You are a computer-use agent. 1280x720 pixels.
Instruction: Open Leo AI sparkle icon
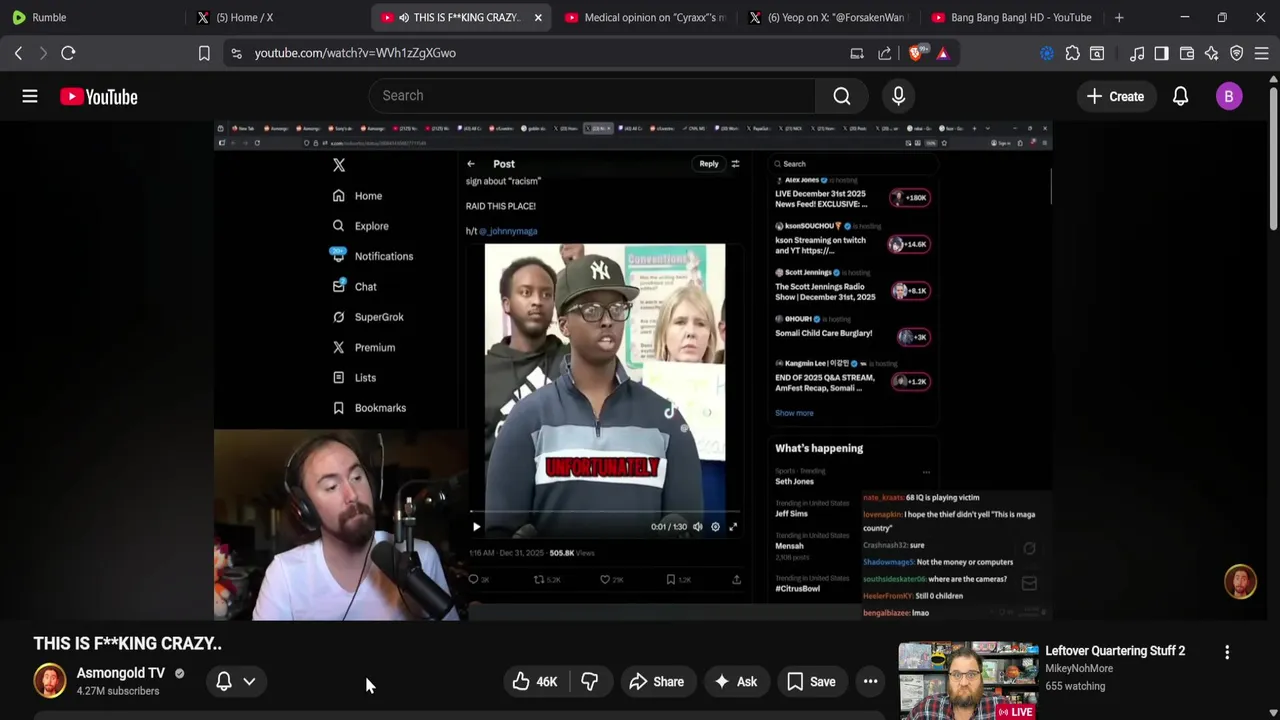point(1212,53)
